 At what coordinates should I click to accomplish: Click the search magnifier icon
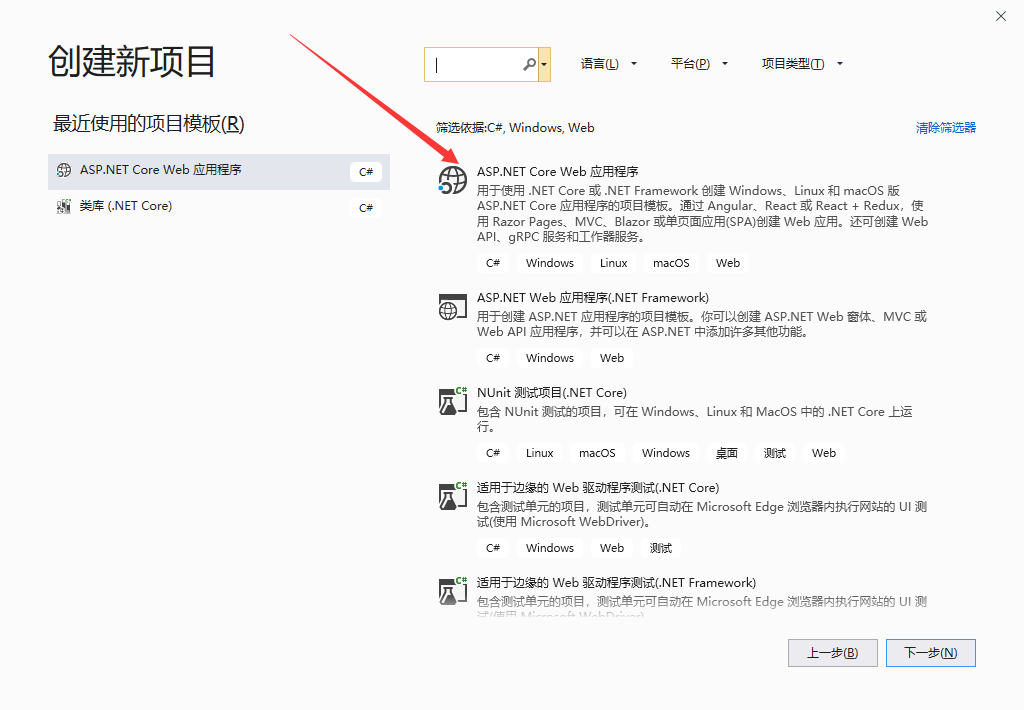pyautogui.click(x=529, y=64)
